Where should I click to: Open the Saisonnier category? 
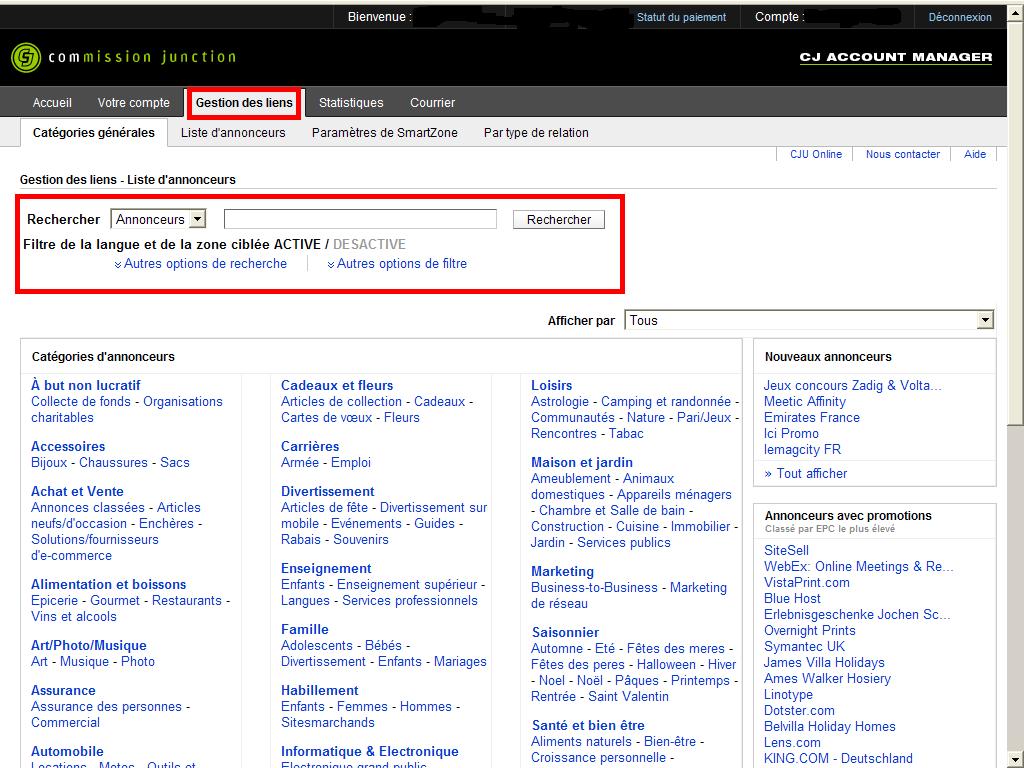click(x=566, y=632)
